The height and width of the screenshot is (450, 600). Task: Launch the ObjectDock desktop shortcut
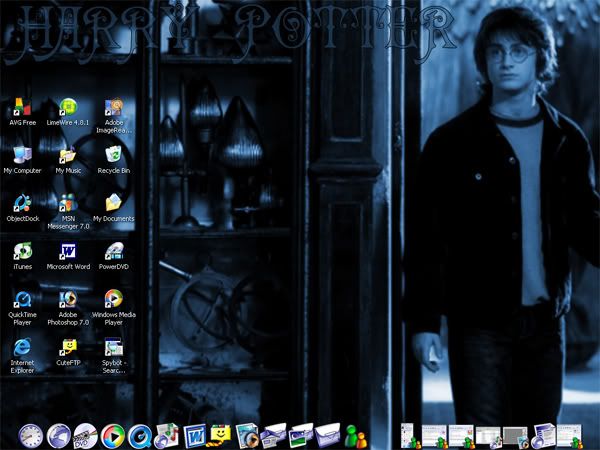pos(22,208)
